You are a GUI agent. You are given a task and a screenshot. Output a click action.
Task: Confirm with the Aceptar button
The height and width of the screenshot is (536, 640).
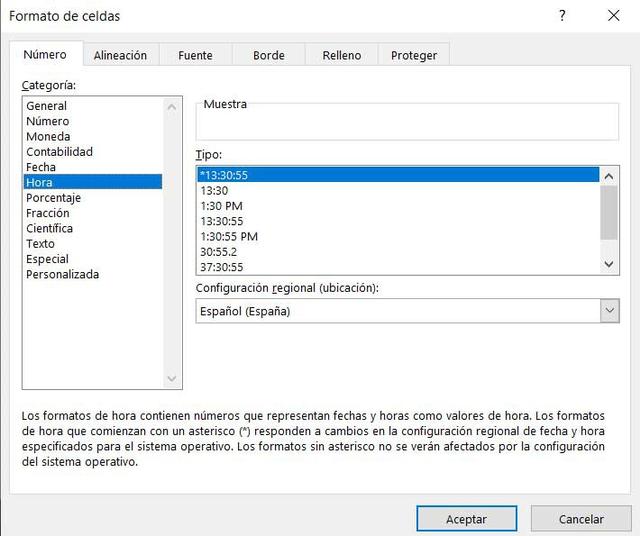click(x=467, y=519)
